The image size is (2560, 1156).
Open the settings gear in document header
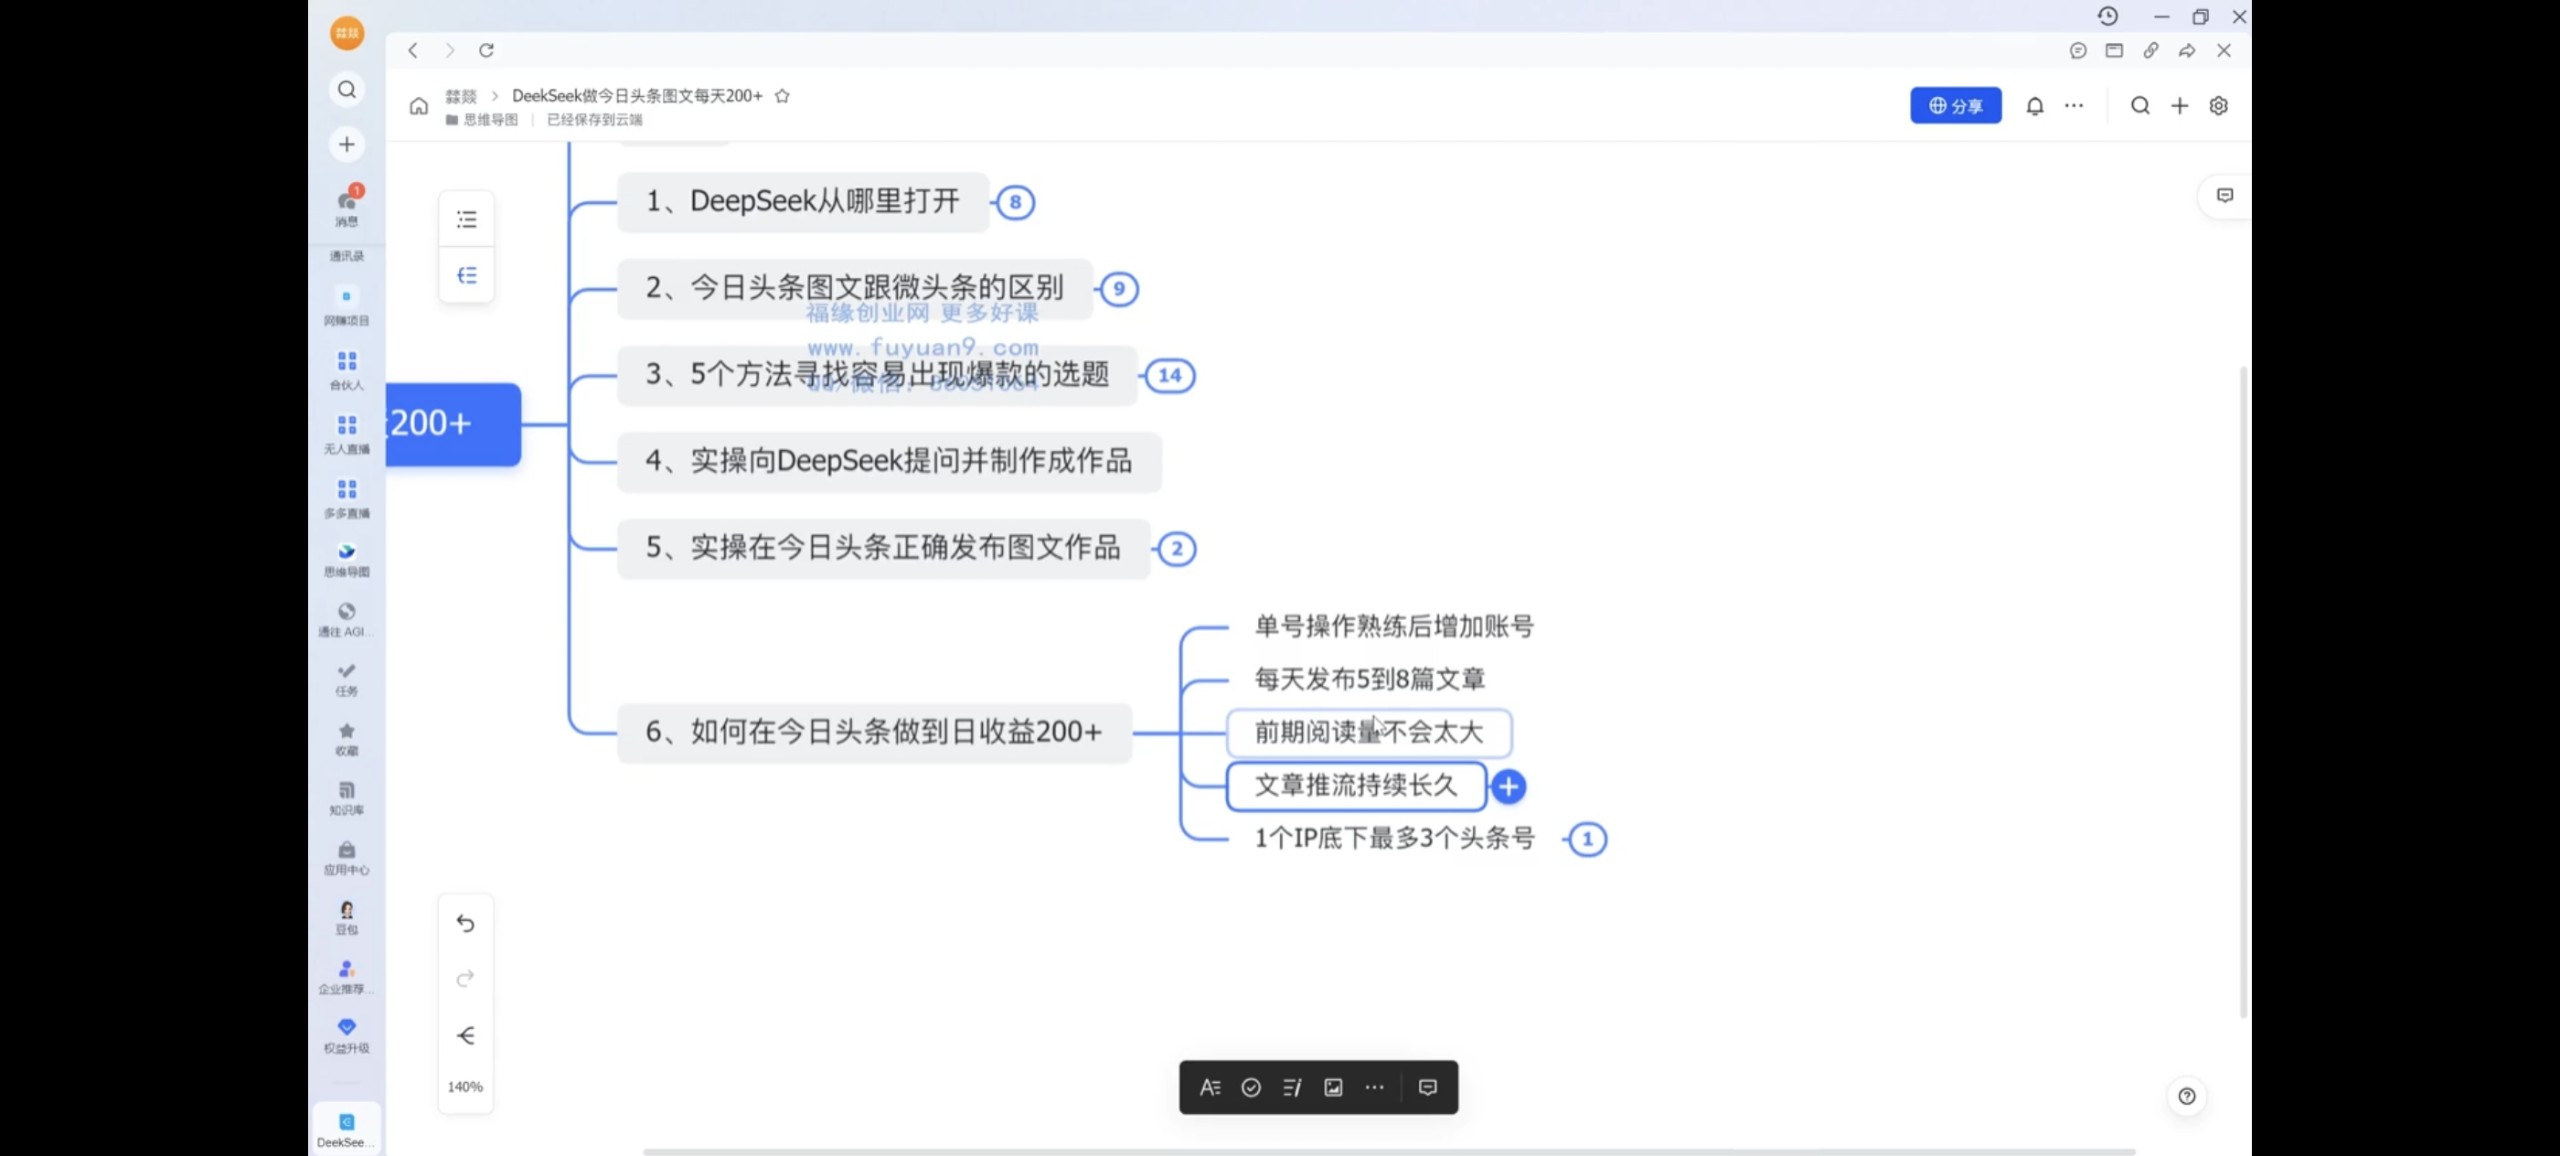pos(2218,106)
